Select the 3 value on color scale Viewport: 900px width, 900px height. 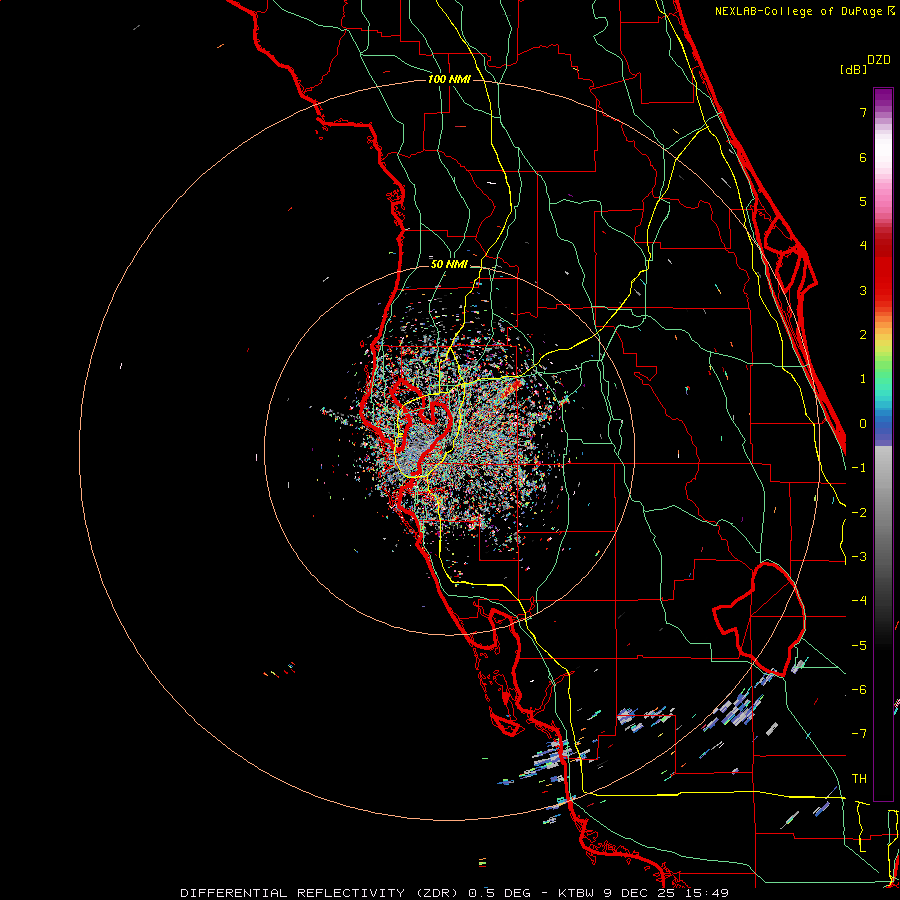pos(863,290)
